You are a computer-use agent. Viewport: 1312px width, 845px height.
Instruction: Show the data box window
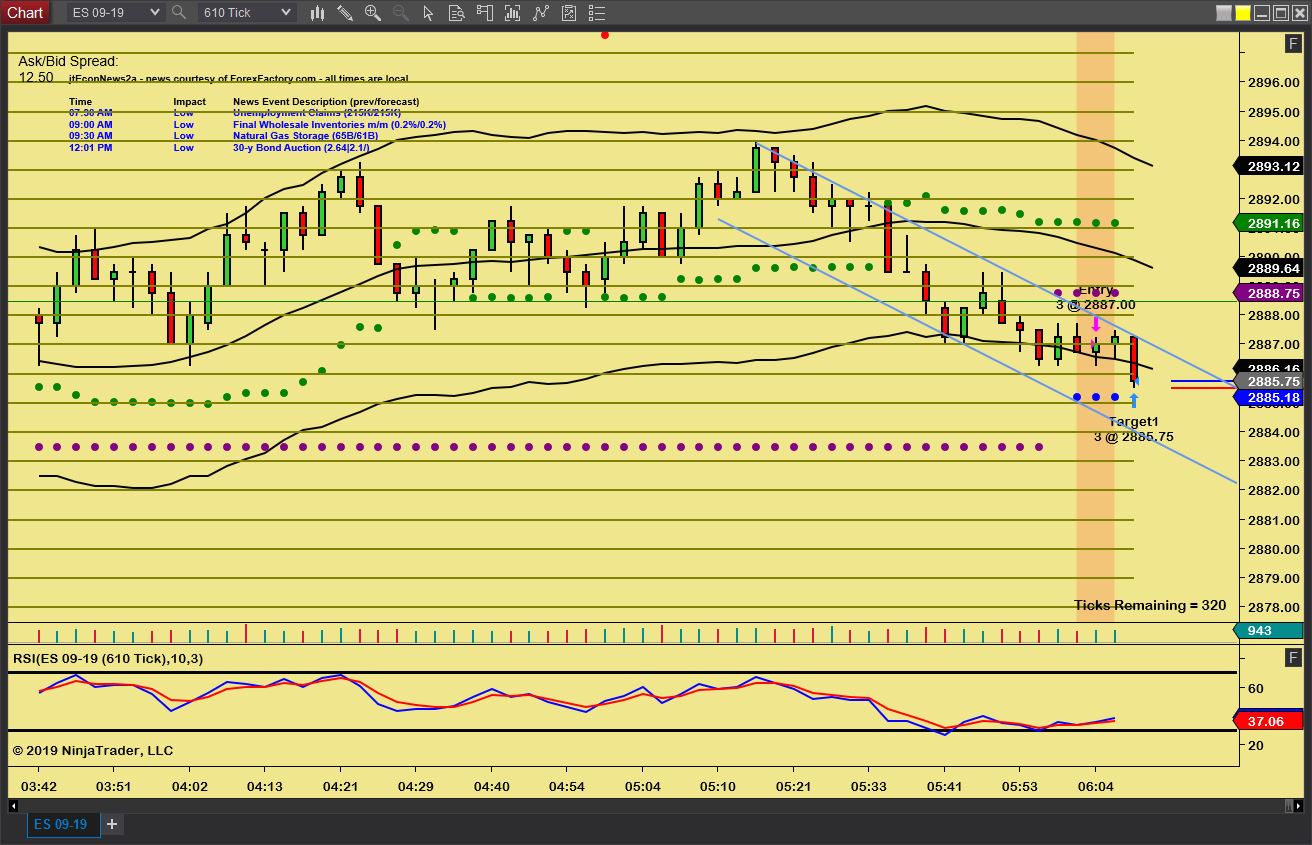458,13
